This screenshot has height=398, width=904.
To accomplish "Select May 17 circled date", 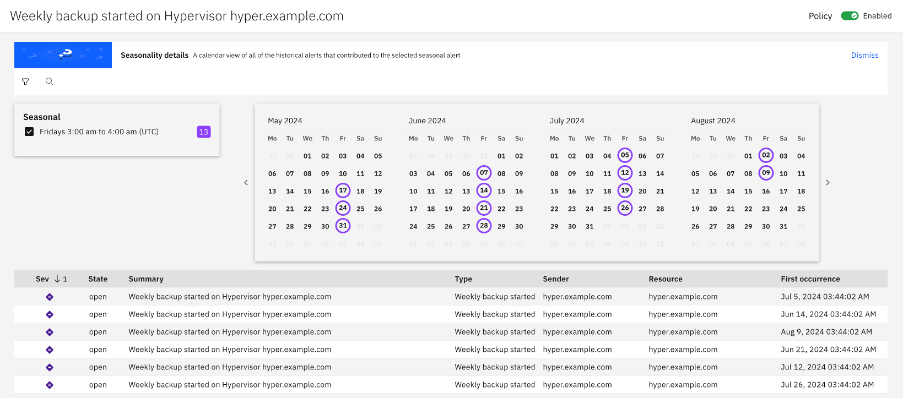I will (x=343, y=191).
